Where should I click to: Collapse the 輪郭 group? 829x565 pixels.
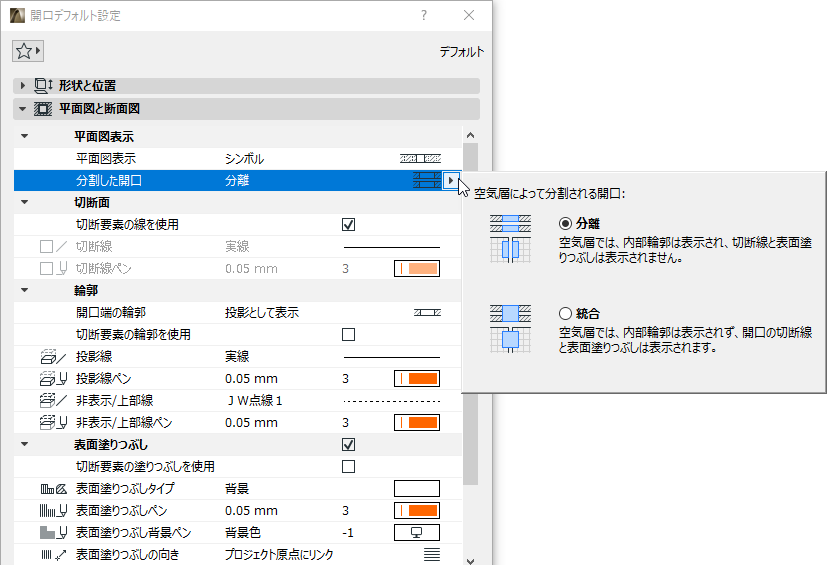[24, 290]
